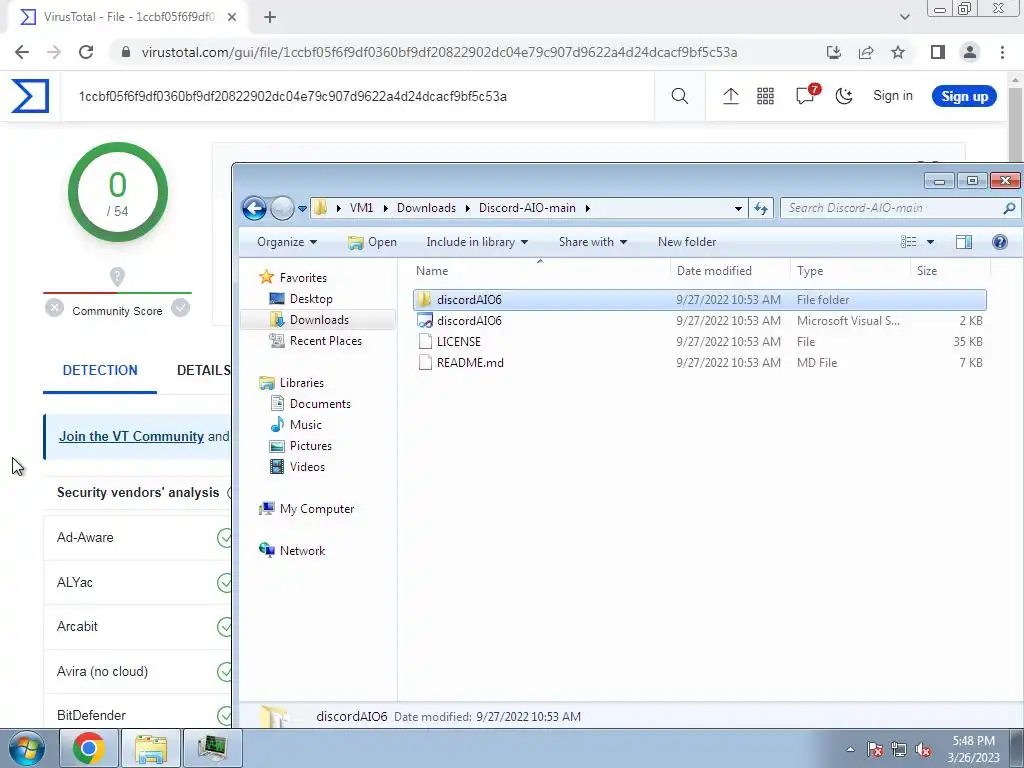
Task: Open Pictures library in sidebar
Action: 310,445
